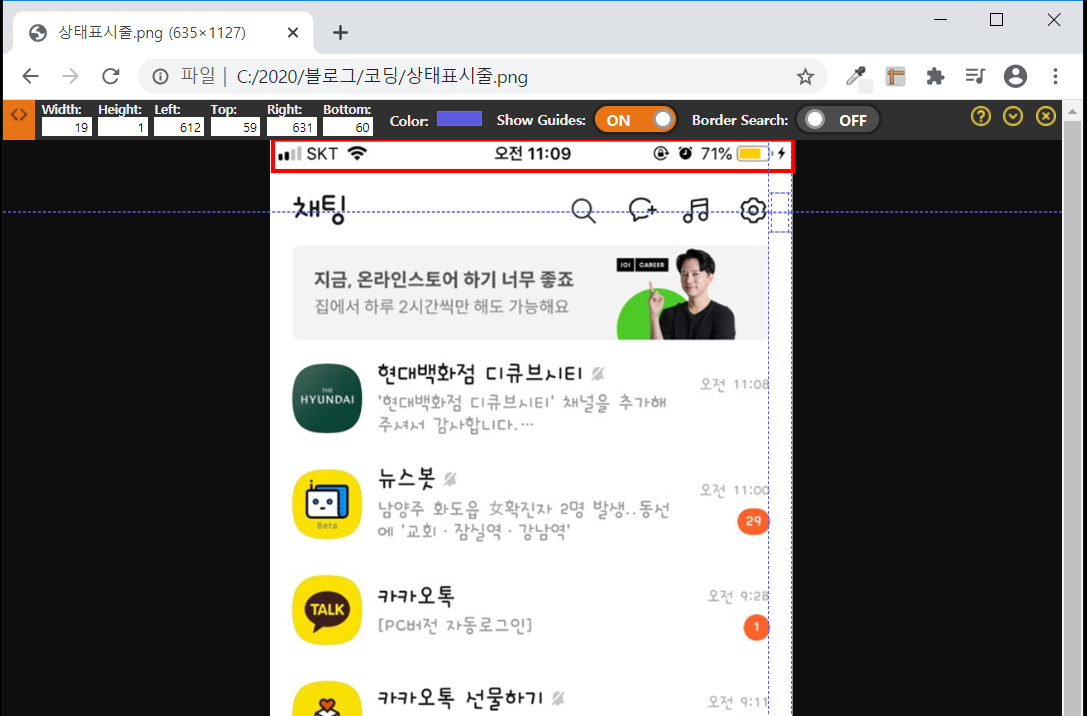This screenshot has height=716, width=1087.
Task: Click the settings gear in chat header
Action: [753, 210]
